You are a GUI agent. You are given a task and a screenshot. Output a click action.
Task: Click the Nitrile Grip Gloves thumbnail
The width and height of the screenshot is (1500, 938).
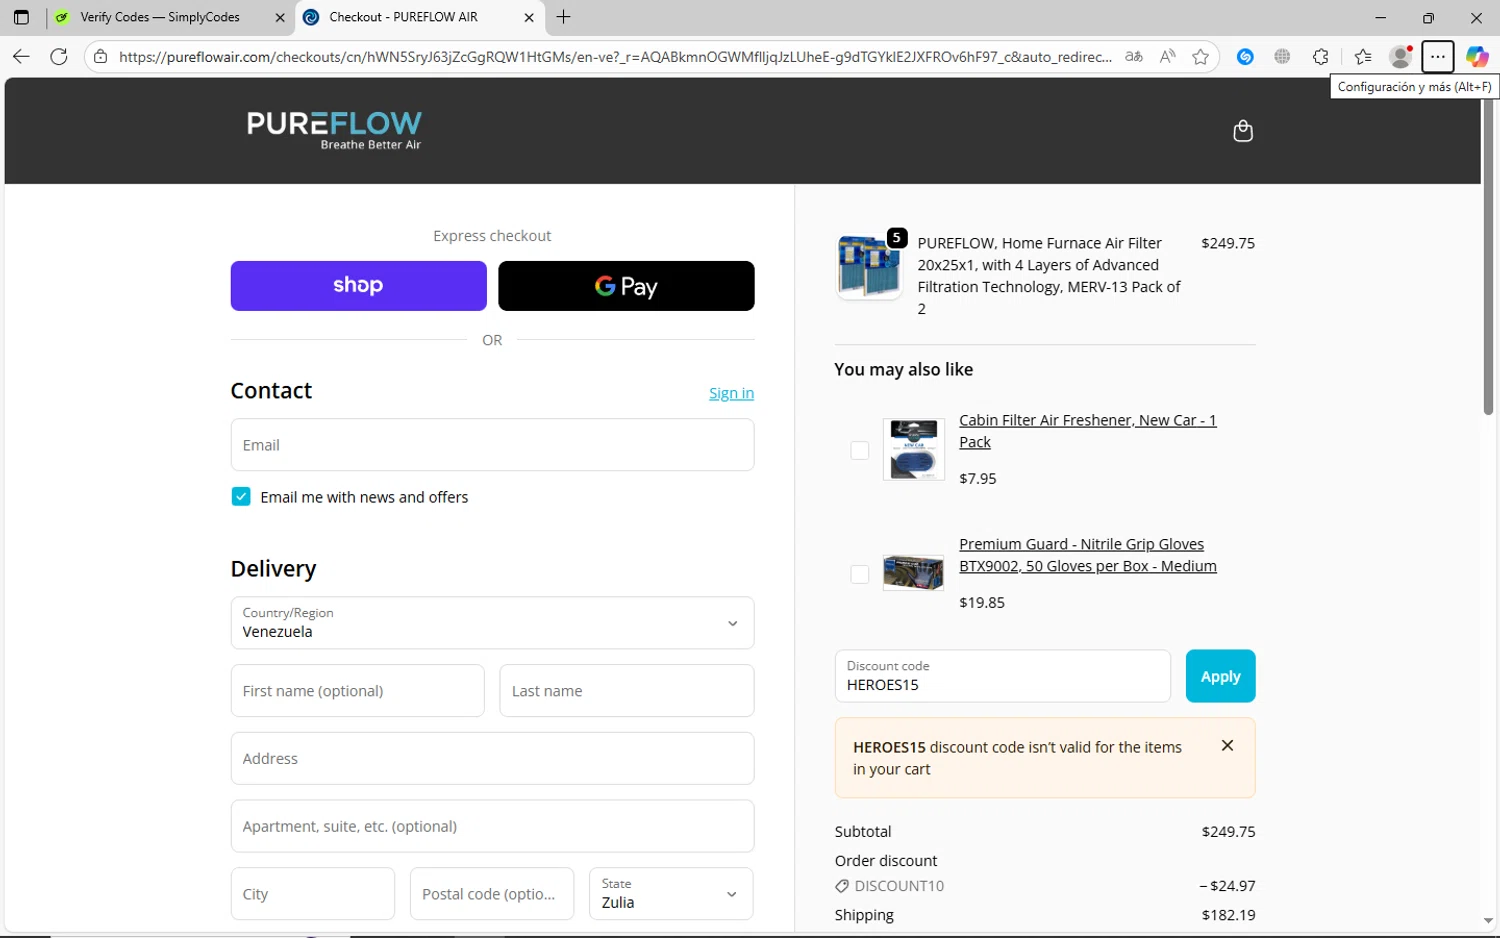[x=913, y=573]
